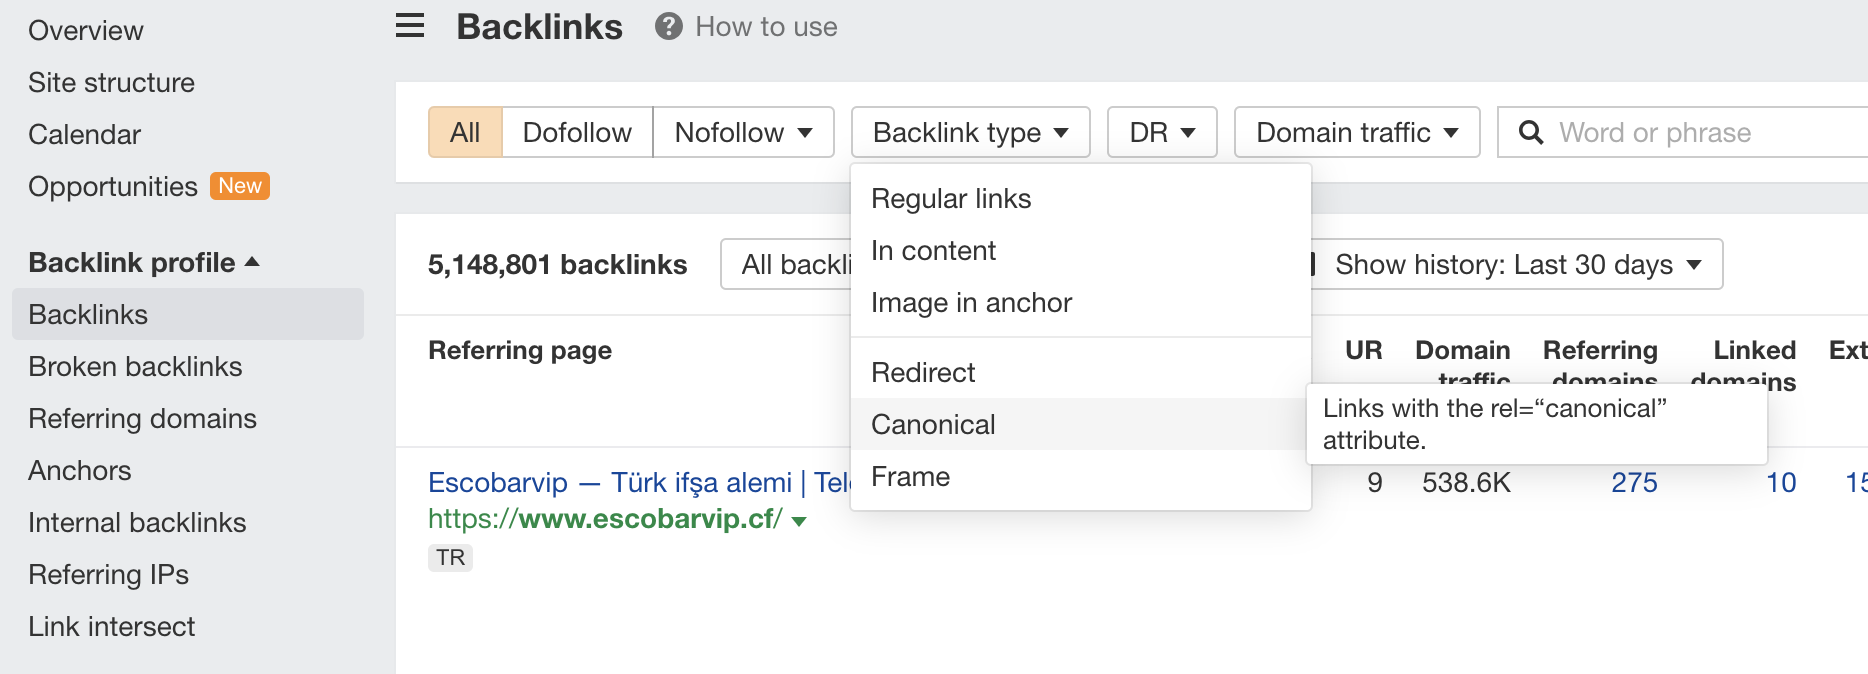Choose Canonical backlink type
Image resolution: width=1868 pixels, height=674 pixels.
tap(1081, 424)
